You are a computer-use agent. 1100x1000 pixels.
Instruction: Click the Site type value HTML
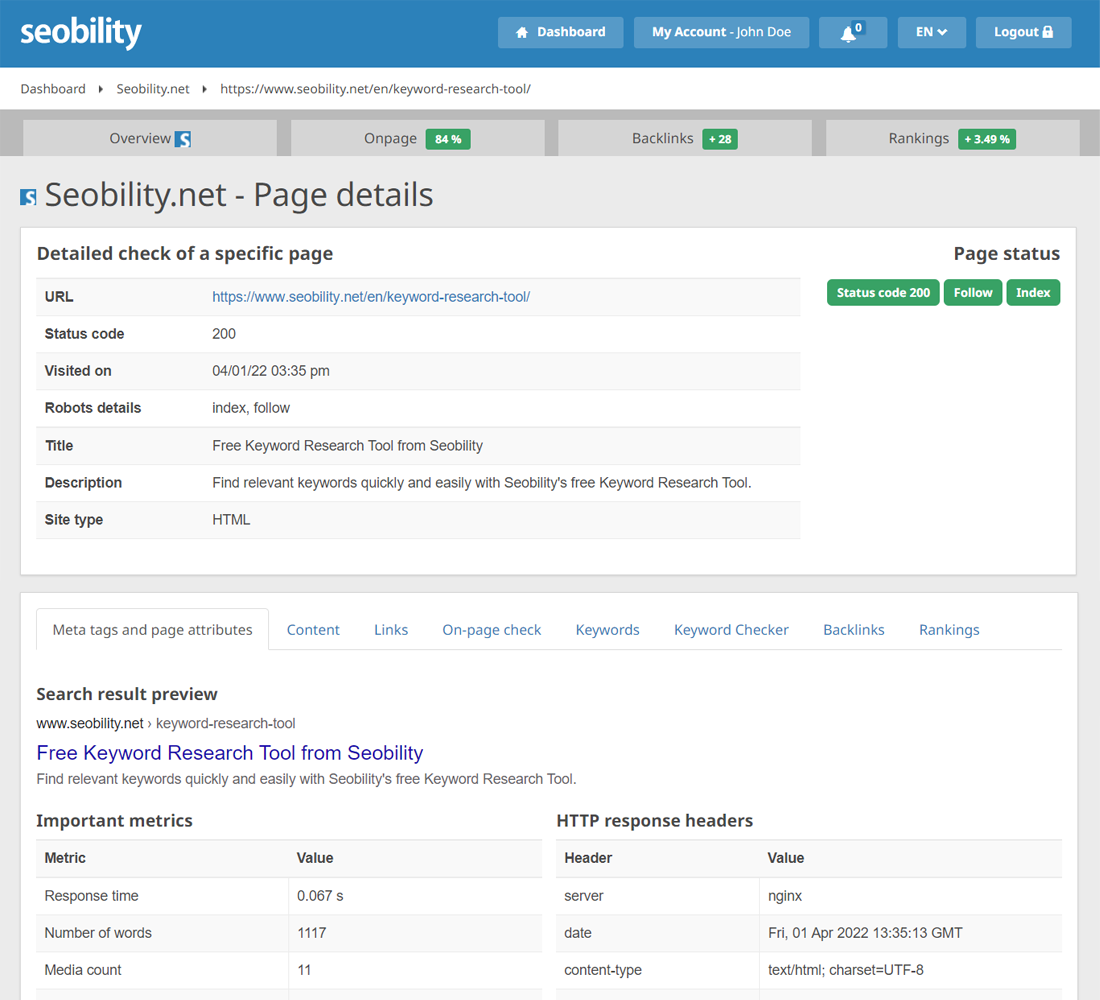pyautogui.click(x=231, y=520)
